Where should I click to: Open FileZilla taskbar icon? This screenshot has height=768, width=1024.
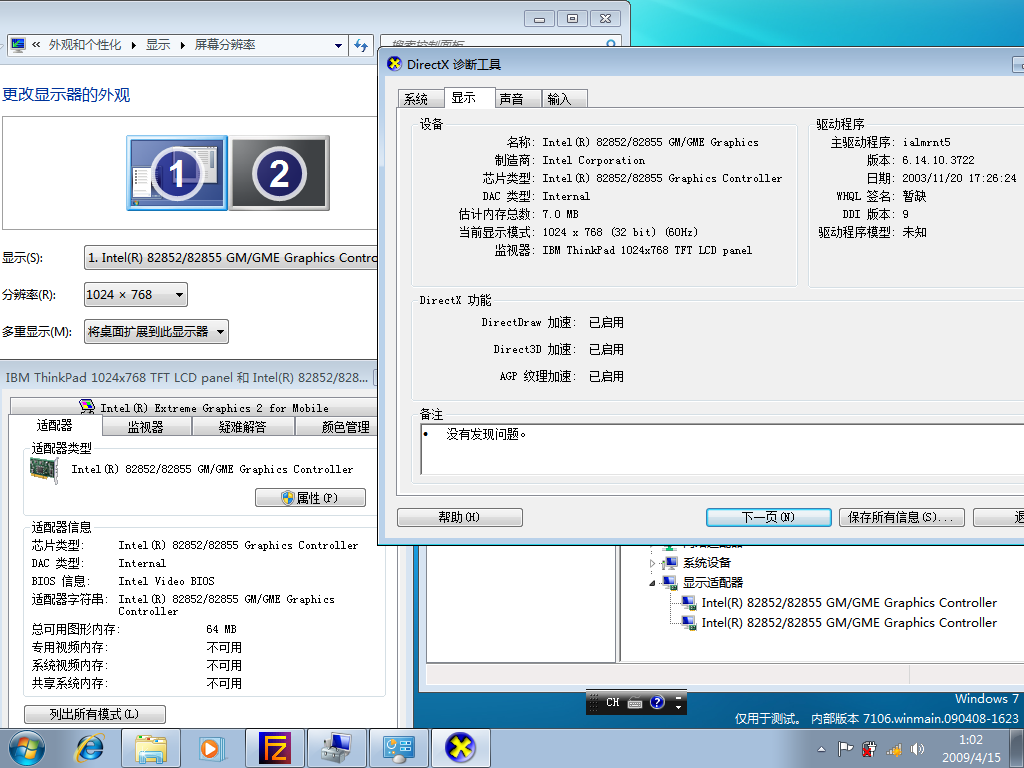point(274,748)
